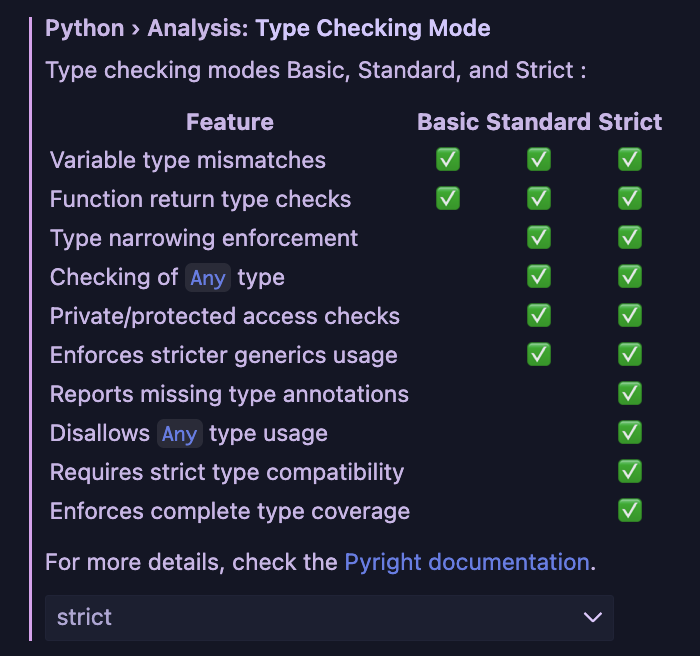Click the Feature column header

click(x=229, y=122)
